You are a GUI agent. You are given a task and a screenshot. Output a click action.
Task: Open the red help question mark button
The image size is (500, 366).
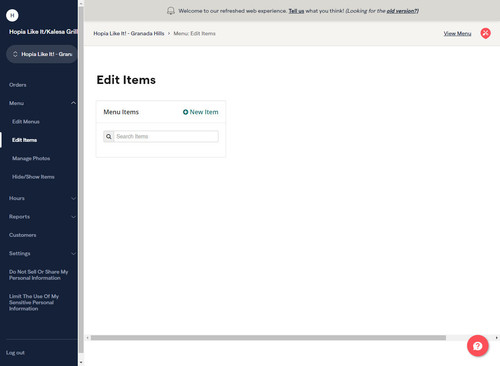478,346
